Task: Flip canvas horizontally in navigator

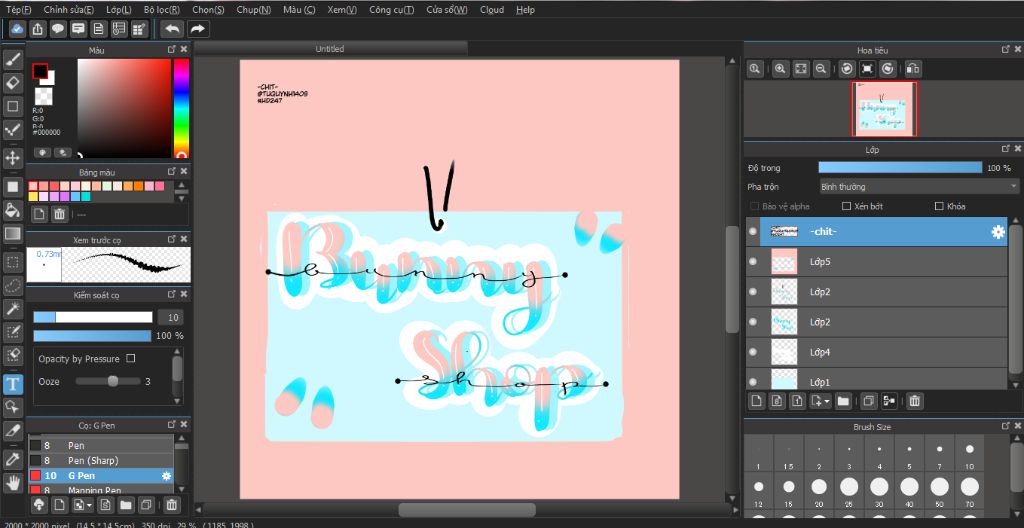Action: pos(913,68)
